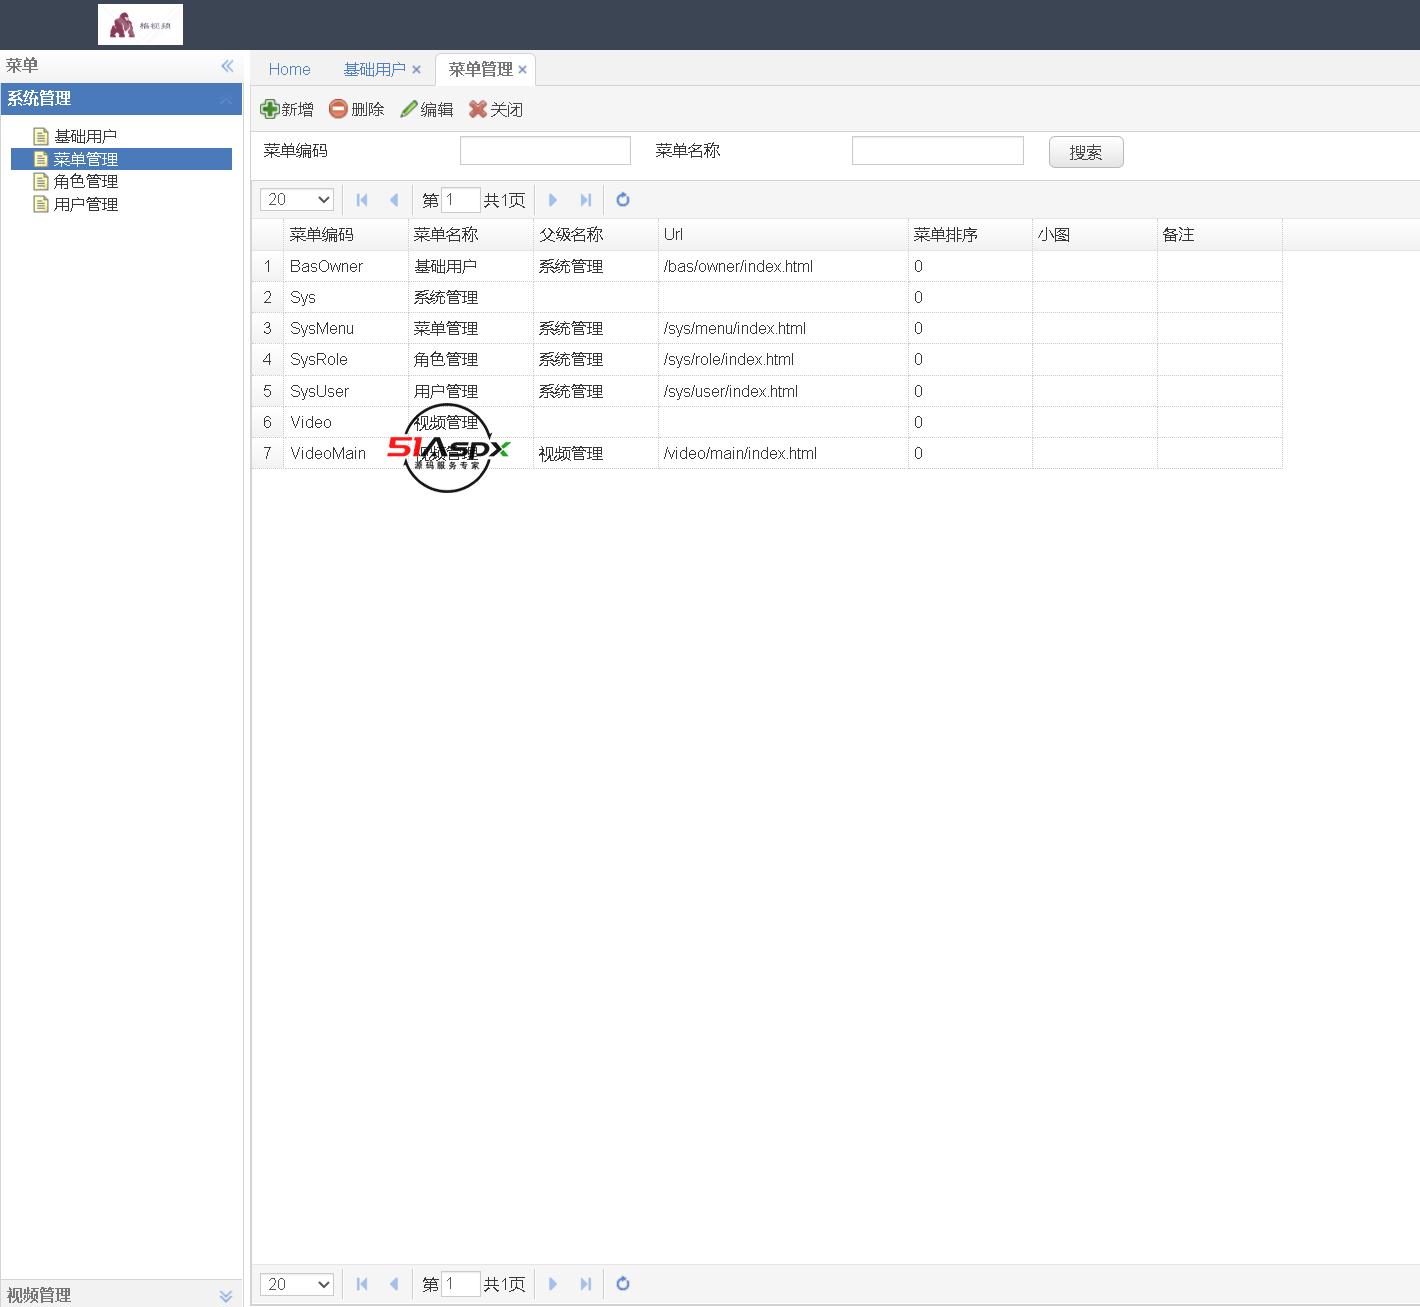1420x1307 pixels.
Task: Close the 基础用户 tab
Action: point(416,70)
